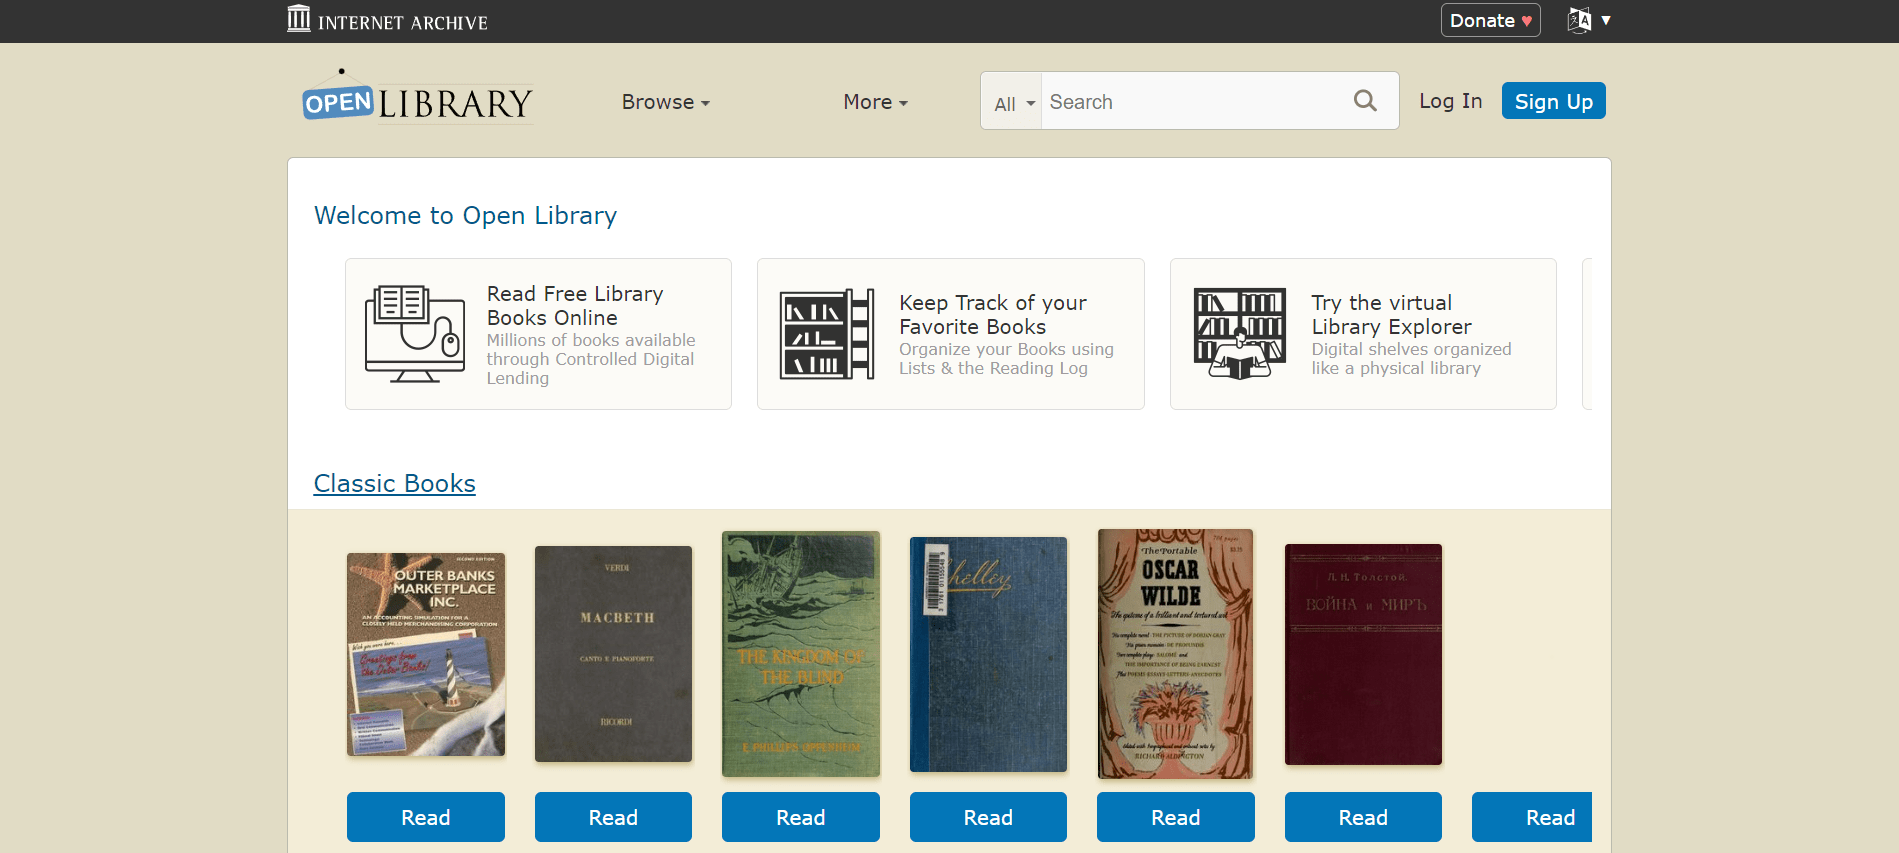Image resolution: width=1899 pixels, height=853 pixels.
Task: Click the Internet Archive text link
Action: tap(403, 22)
